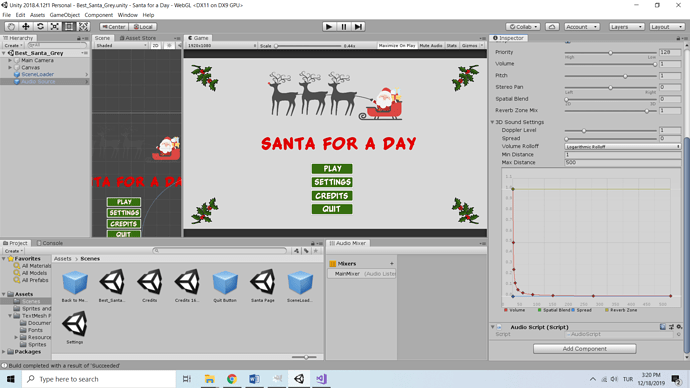The width and height of the screenshot is (690, 388).
Task: Toggle Maximize On Play
Action: tap(397, 45)
